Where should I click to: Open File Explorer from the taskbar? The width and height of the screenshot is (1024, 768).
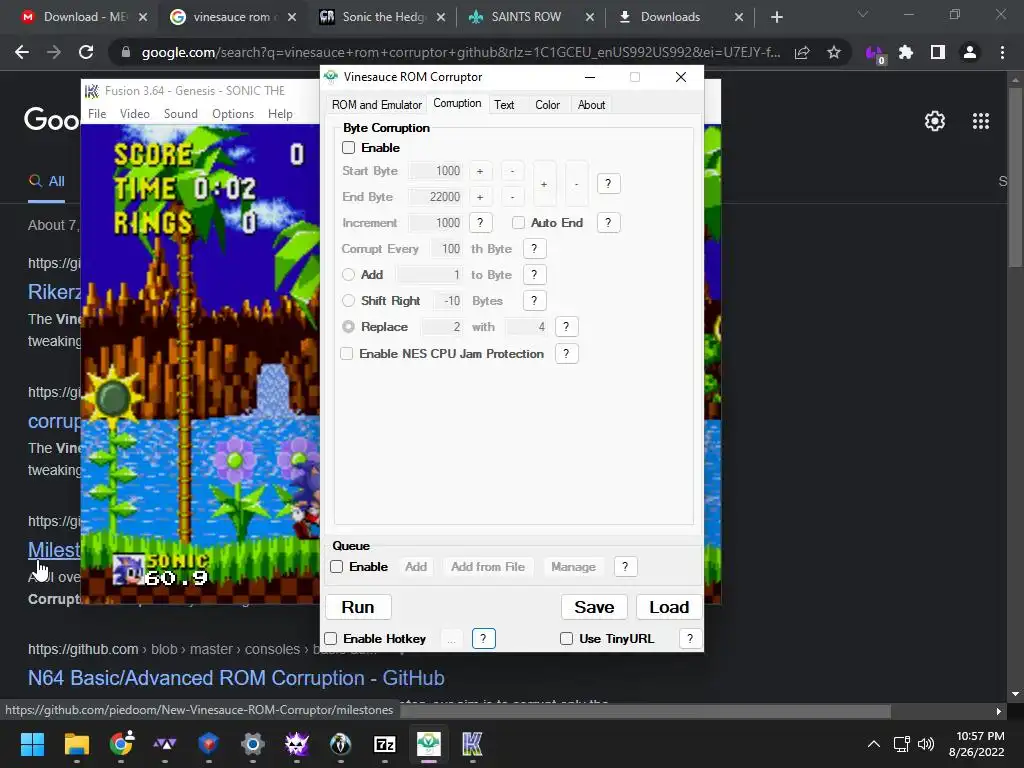(x=76, y=744)
